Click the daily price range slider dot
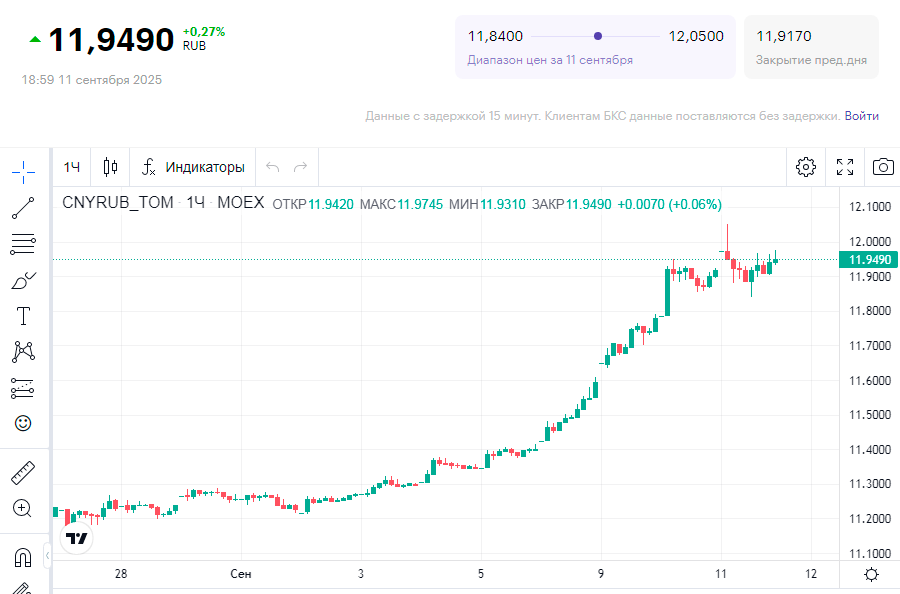 [x=598, y=36]
